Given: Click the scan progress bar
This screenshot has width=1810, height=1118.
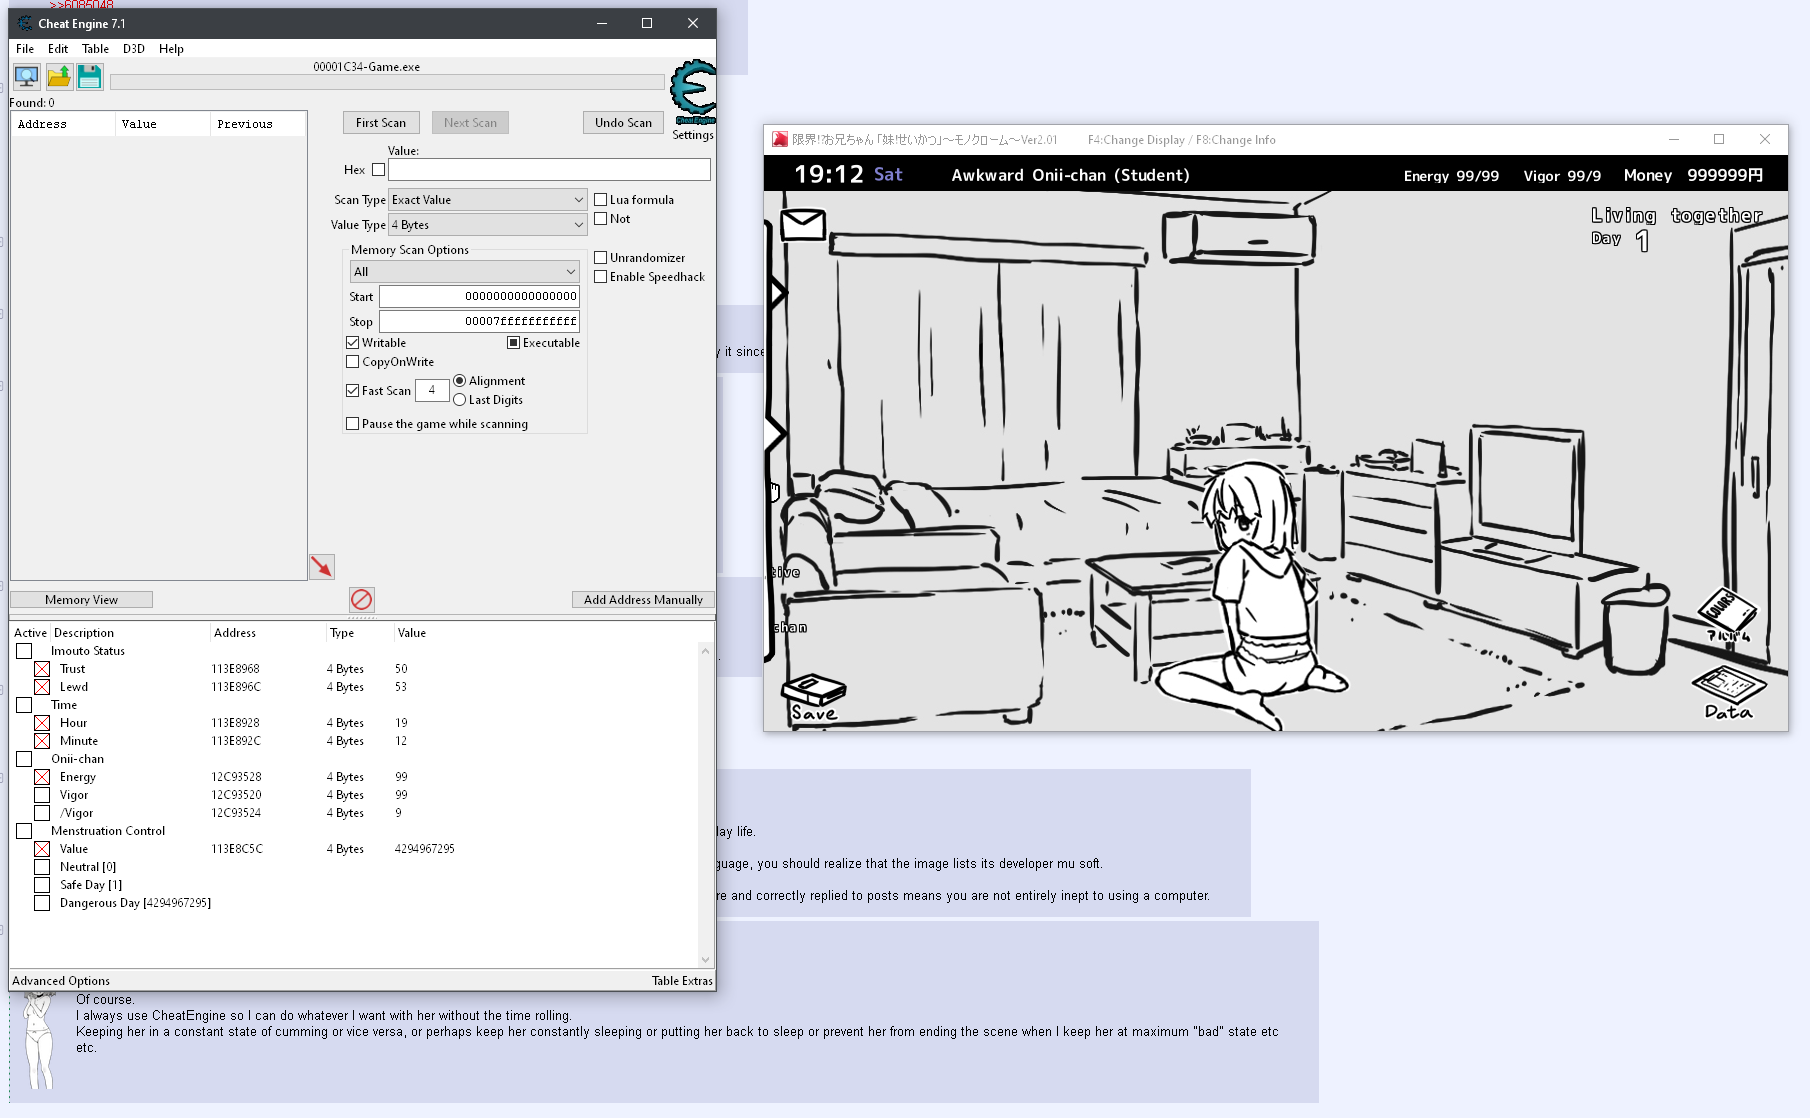Looking at the screenshot, I should [x=387, y=82].
